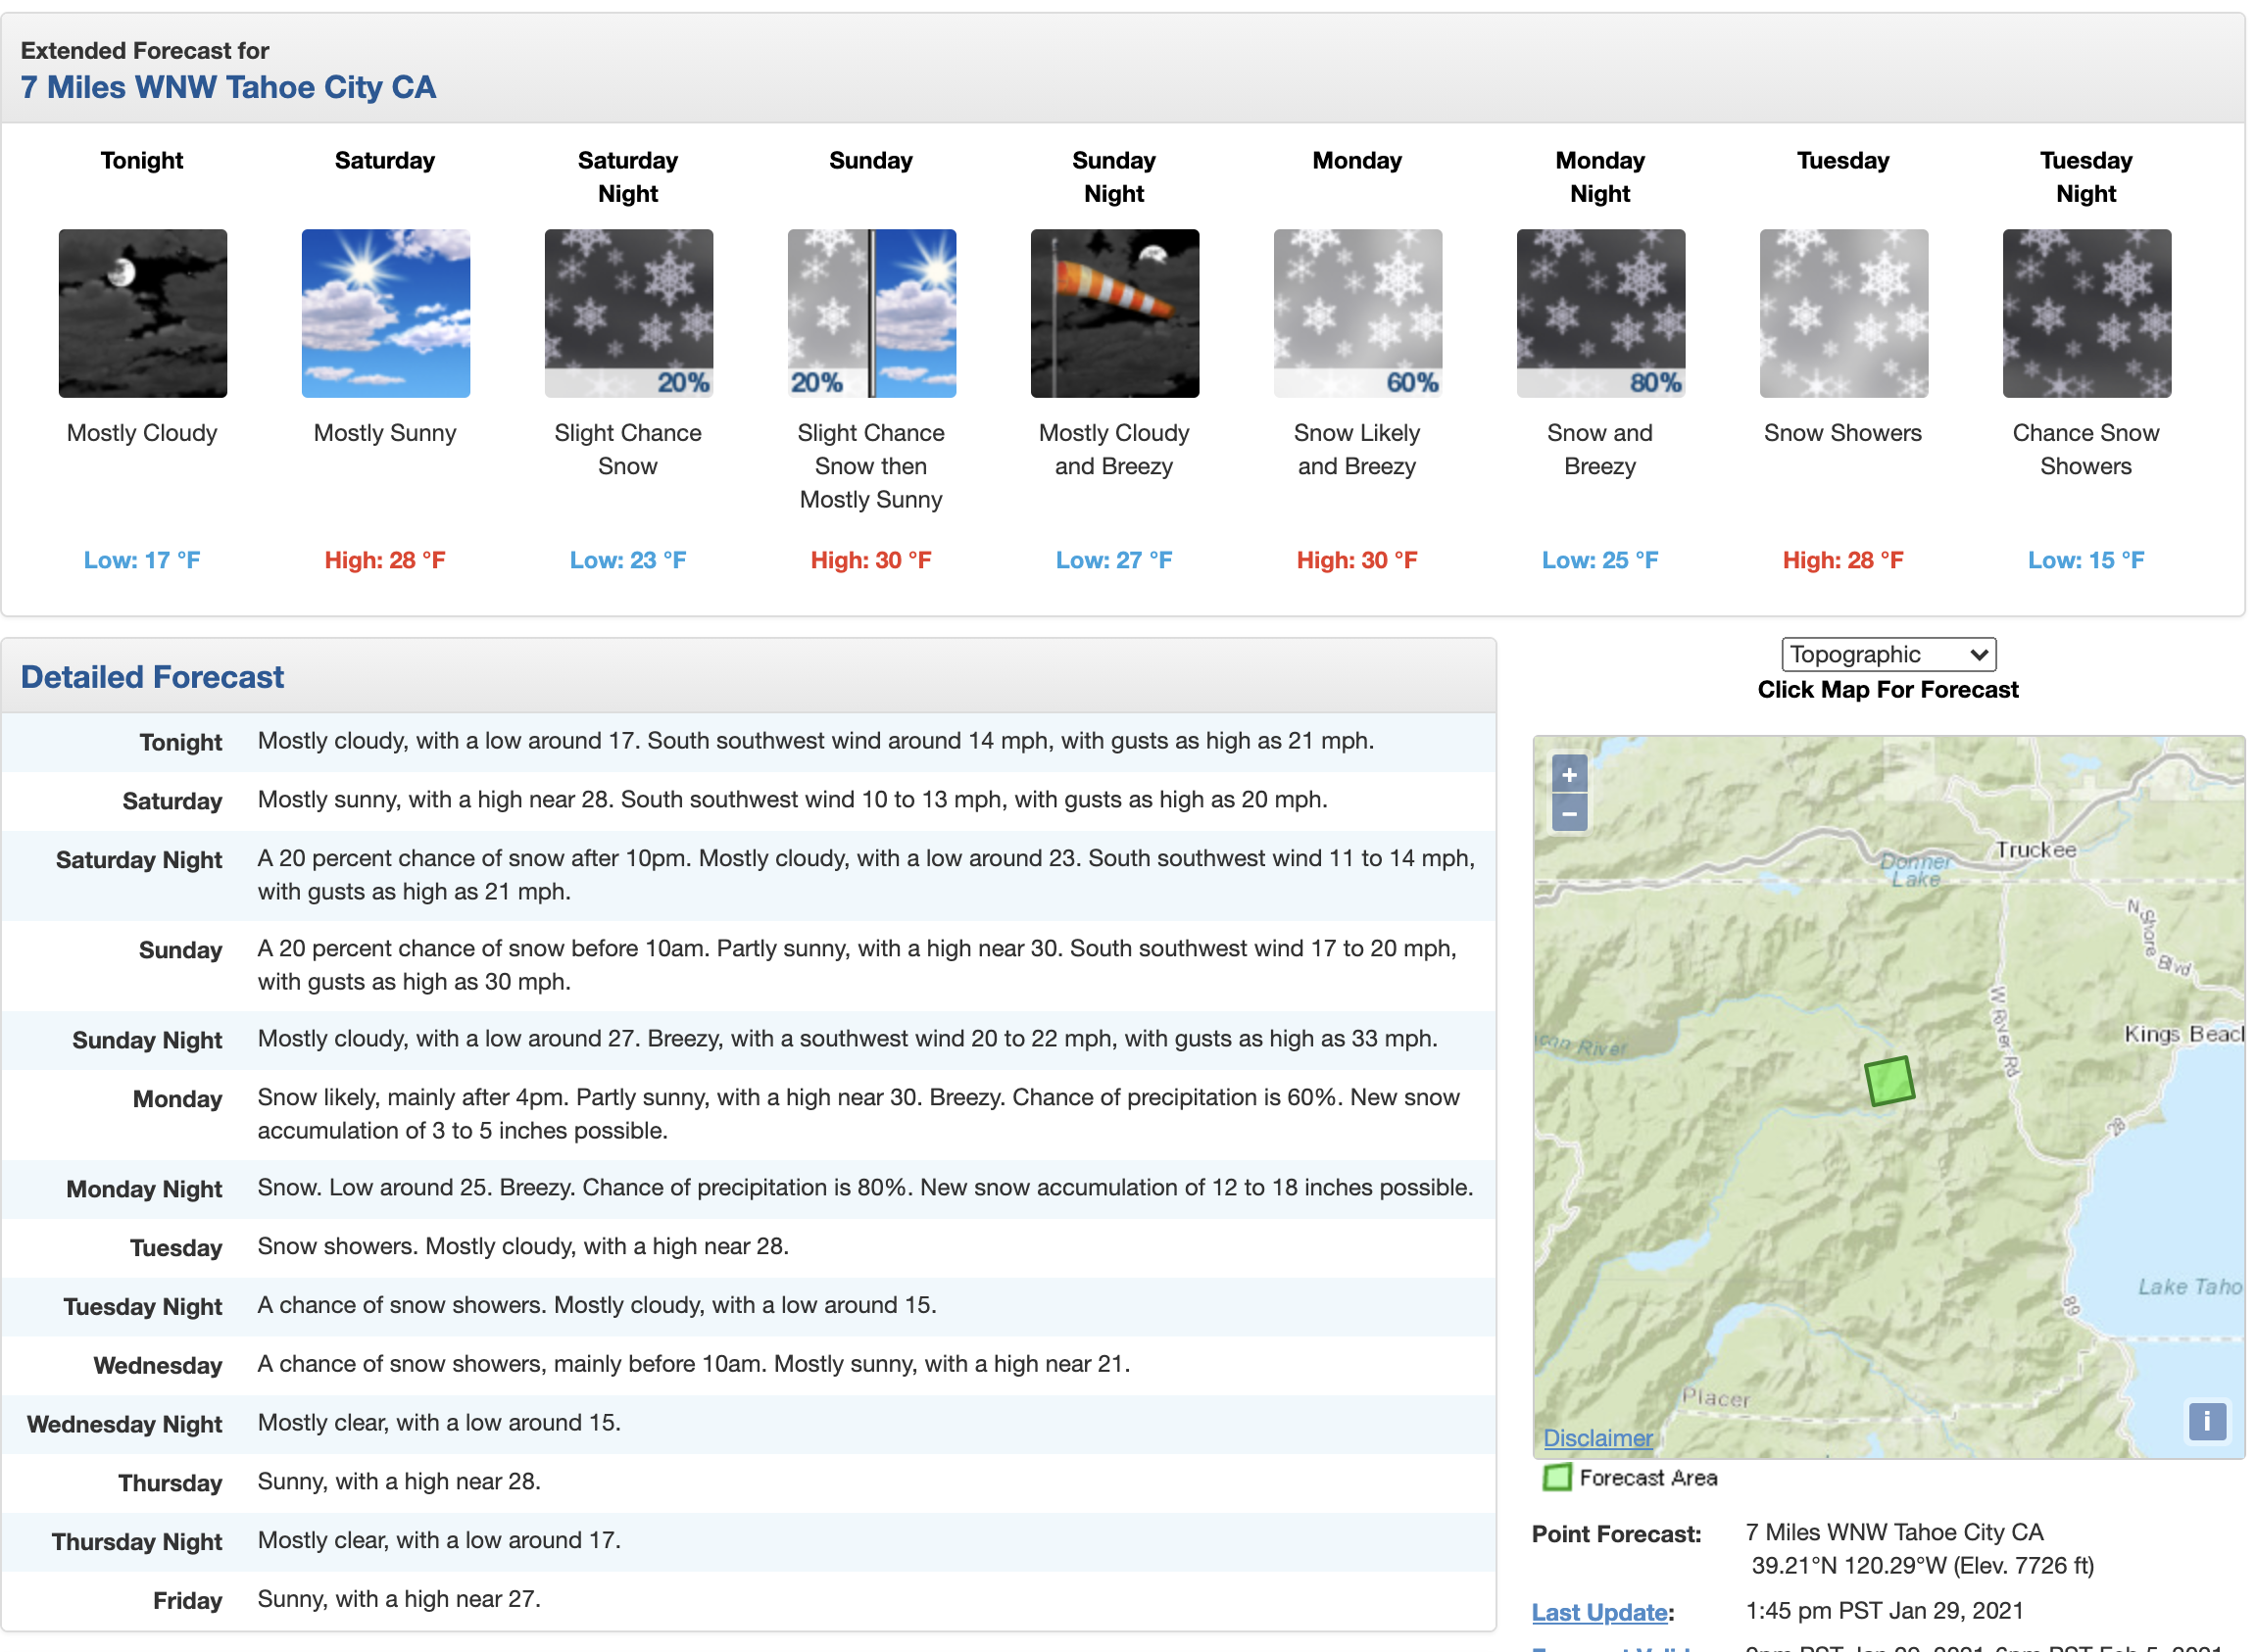Click 'Mostly Sunny' caption under Saturday
2256x1652 pixels.
[385, 434]
